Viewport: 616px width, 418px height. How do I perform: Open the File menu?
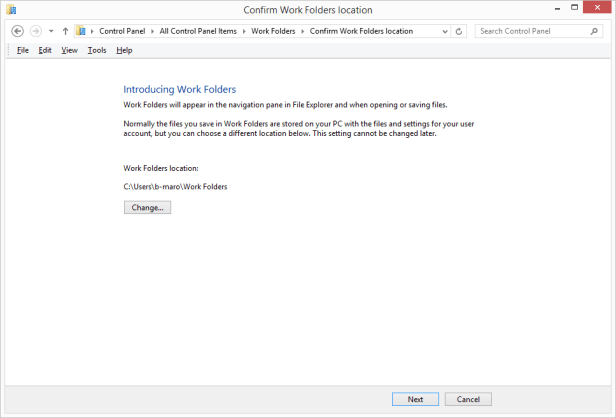[x=22, y=50]
